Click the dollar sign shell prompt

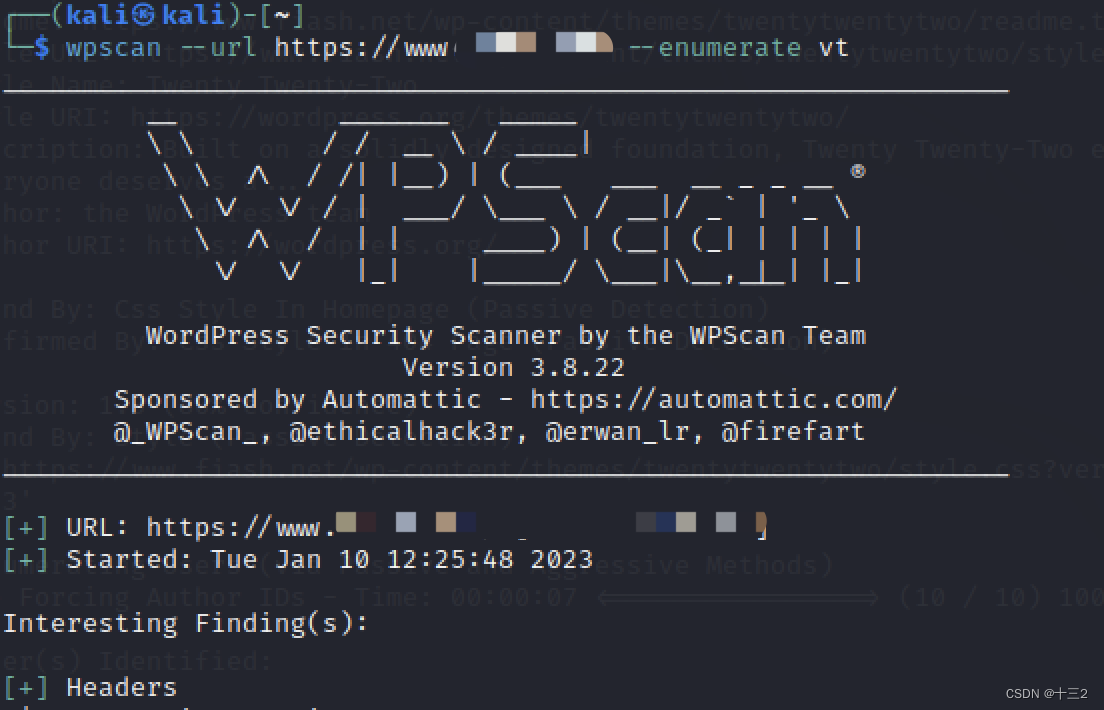click(42, 48)
